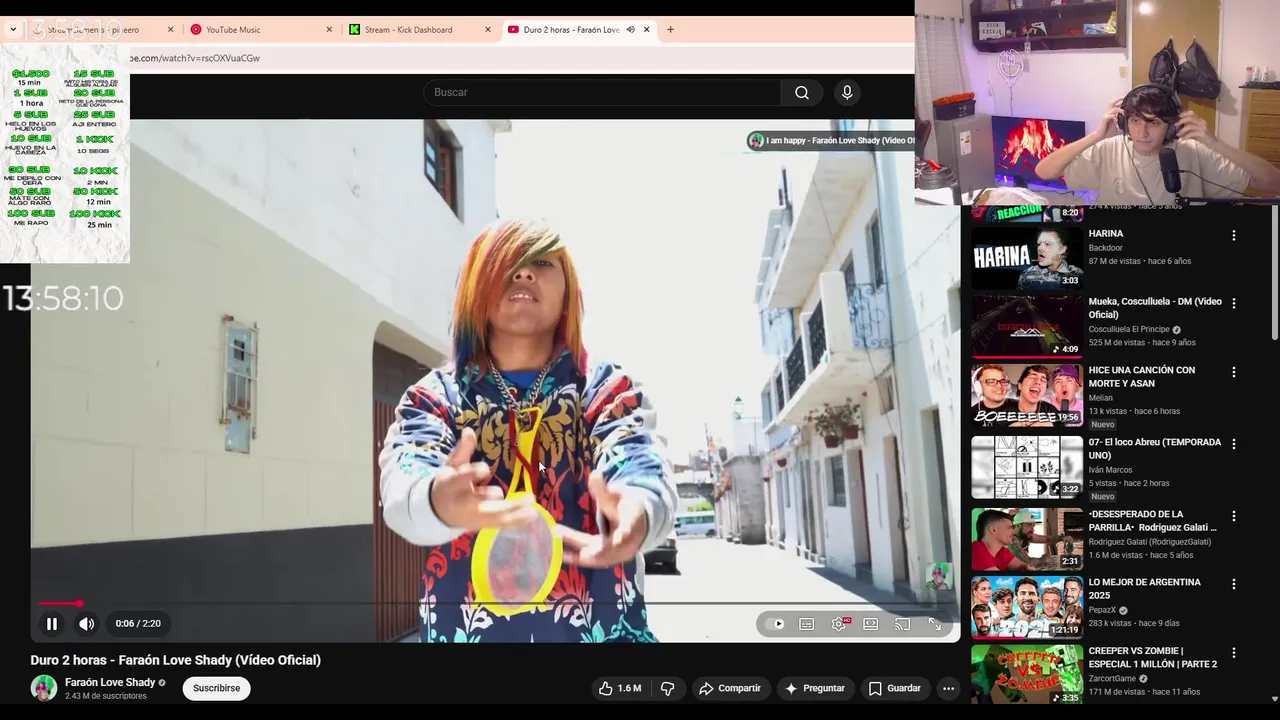The image size is (1280, 720).
Task: Click the Compartir share button
Action: pyautogui.click(x=730, y=688)
